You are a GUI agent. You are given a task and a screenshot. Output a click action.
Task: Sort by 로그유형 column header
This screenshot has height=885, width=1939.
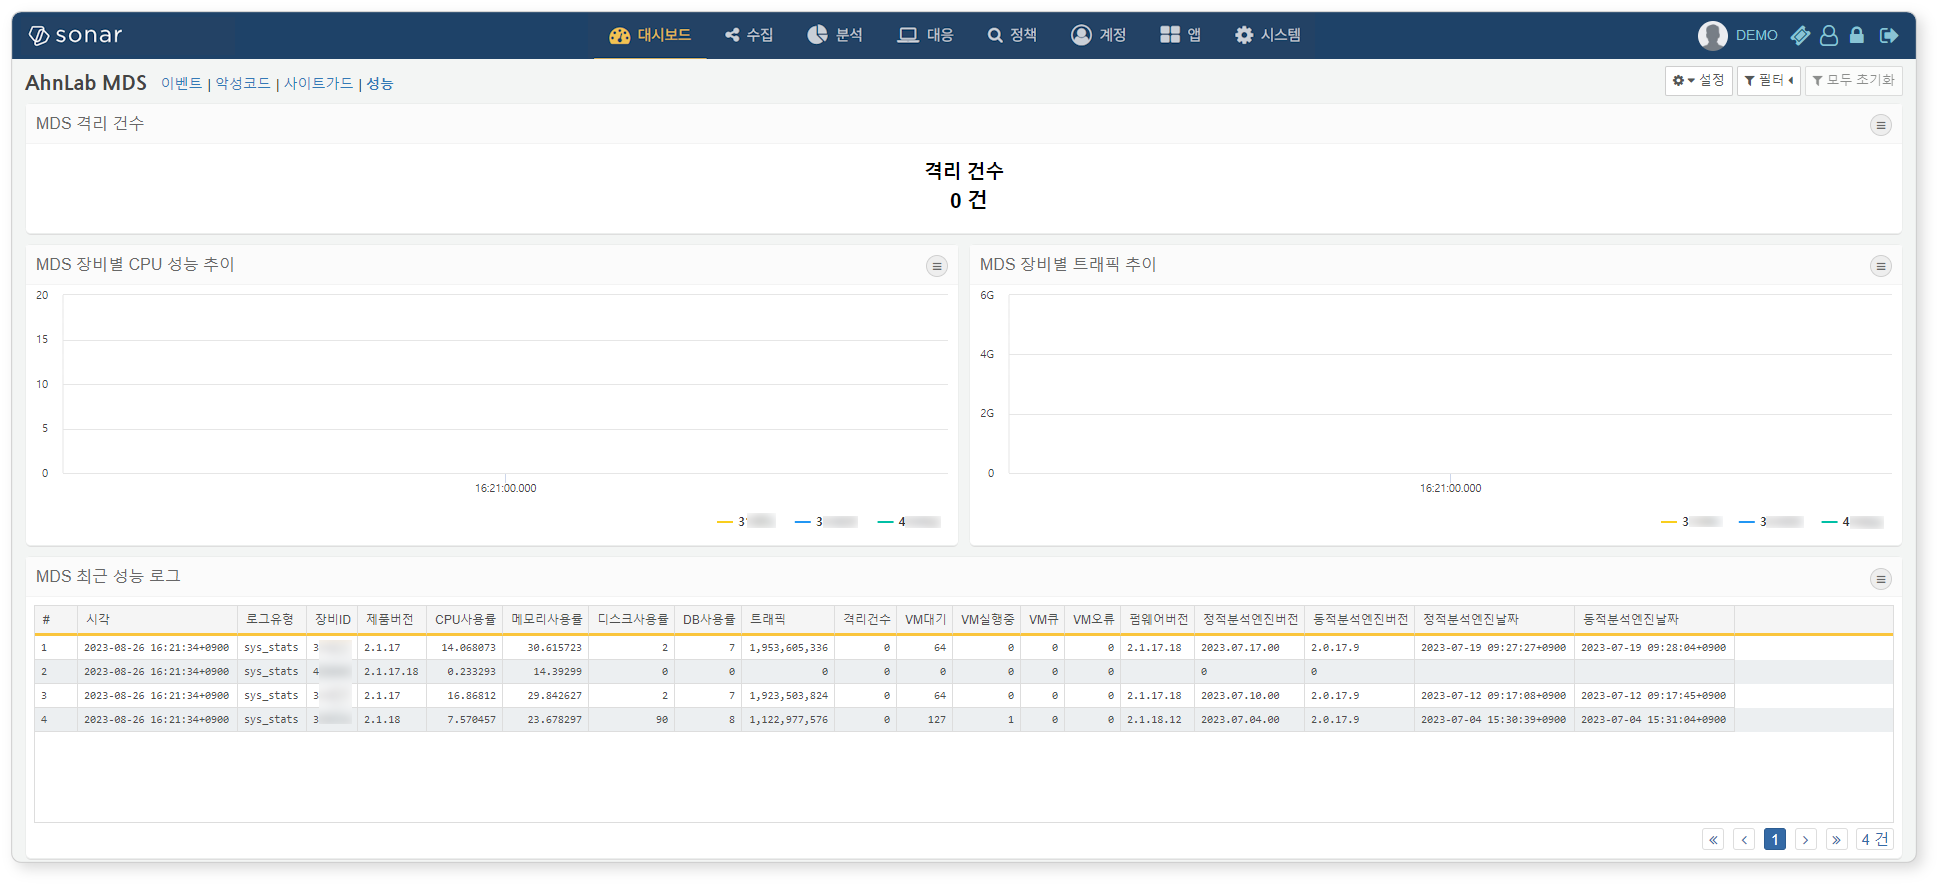[271, 619]
